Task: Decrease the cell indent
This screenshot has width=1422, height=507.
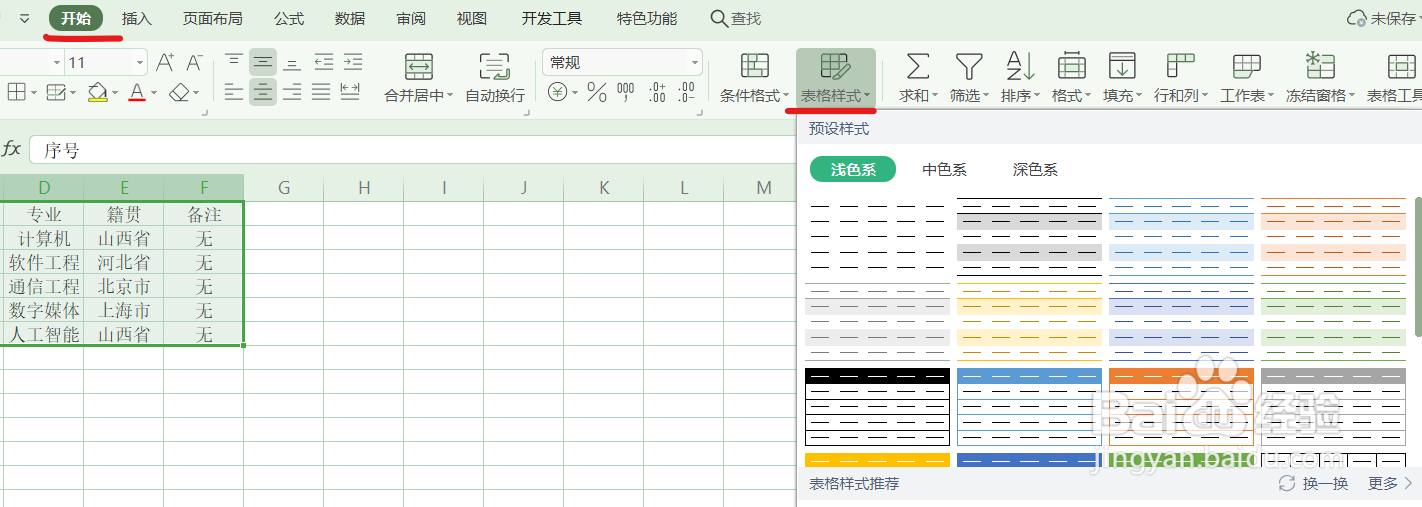Action: tap(323, 63)
